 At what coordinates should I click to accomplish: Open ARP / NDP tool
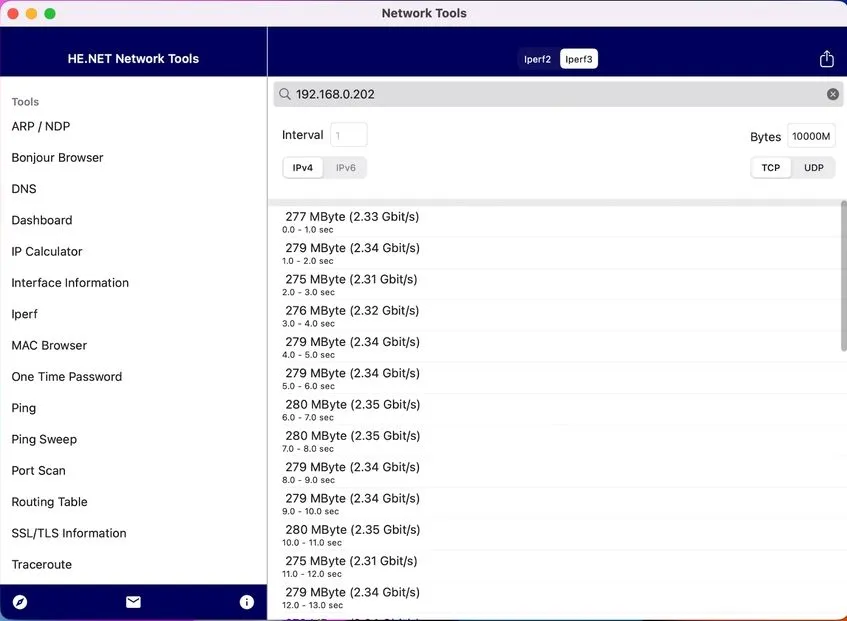(x=41, y=127)
